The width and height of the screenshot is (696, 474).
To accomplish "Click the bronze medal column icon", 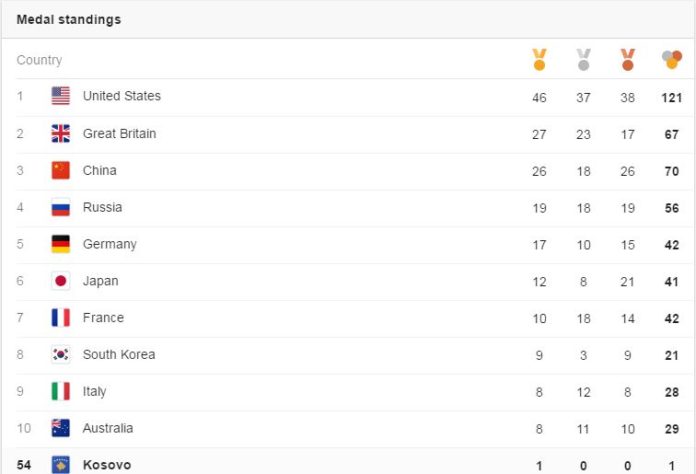I will [x=628, y=59].
